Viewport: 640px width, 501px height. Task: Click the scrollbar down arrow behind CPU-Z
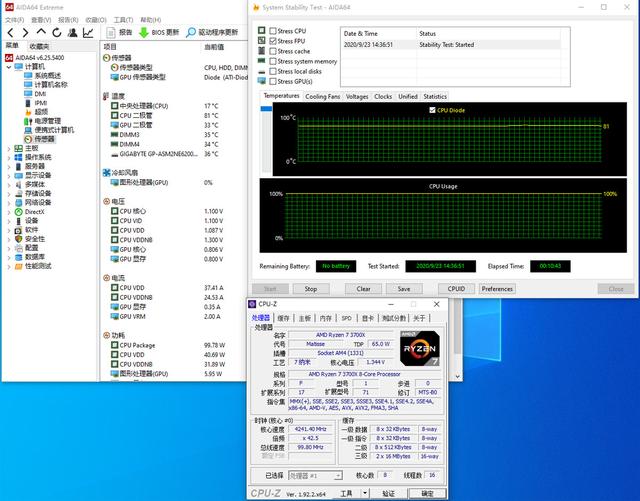(458, 376)
